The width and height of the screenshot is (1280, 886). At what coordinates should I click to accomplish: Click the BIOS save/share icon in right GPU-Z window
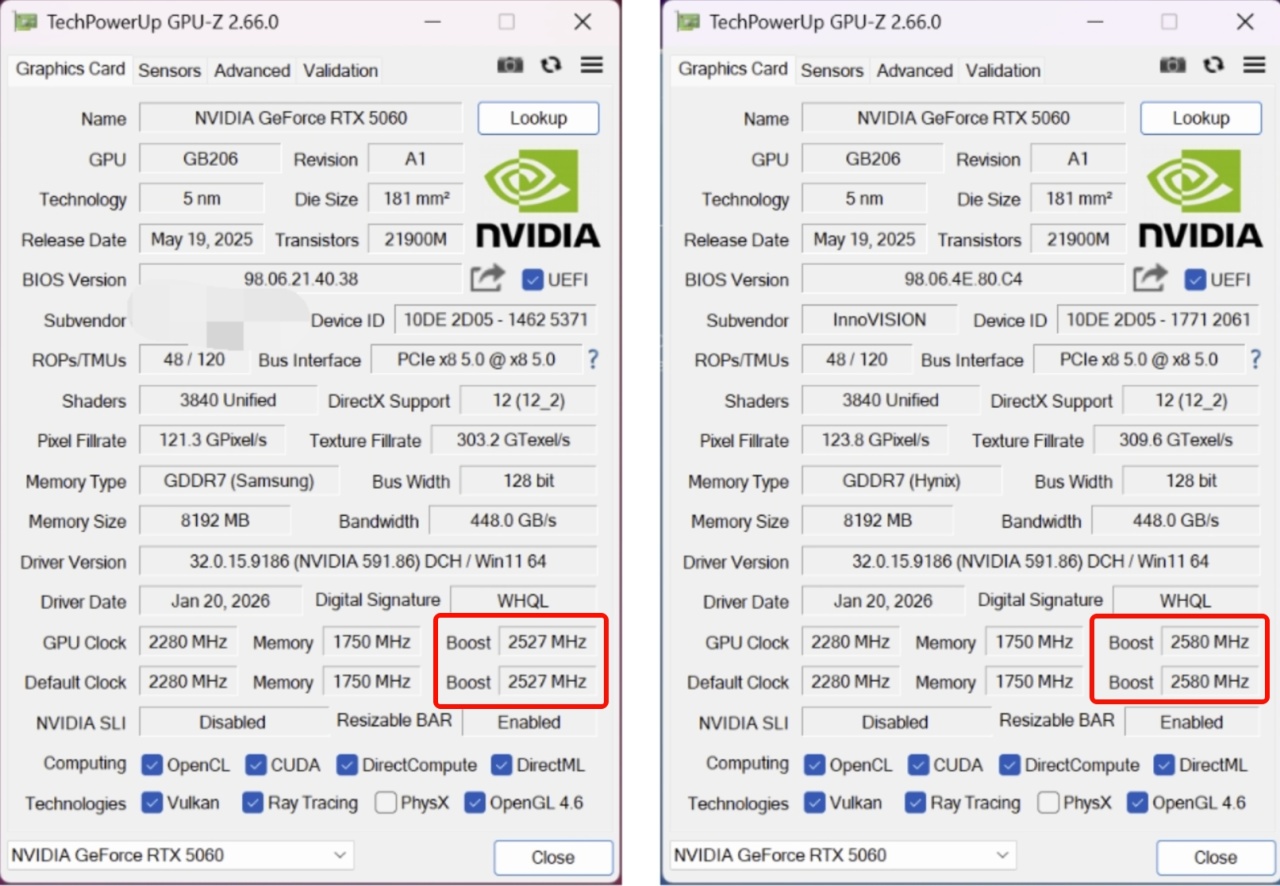tap(1150, 278)
